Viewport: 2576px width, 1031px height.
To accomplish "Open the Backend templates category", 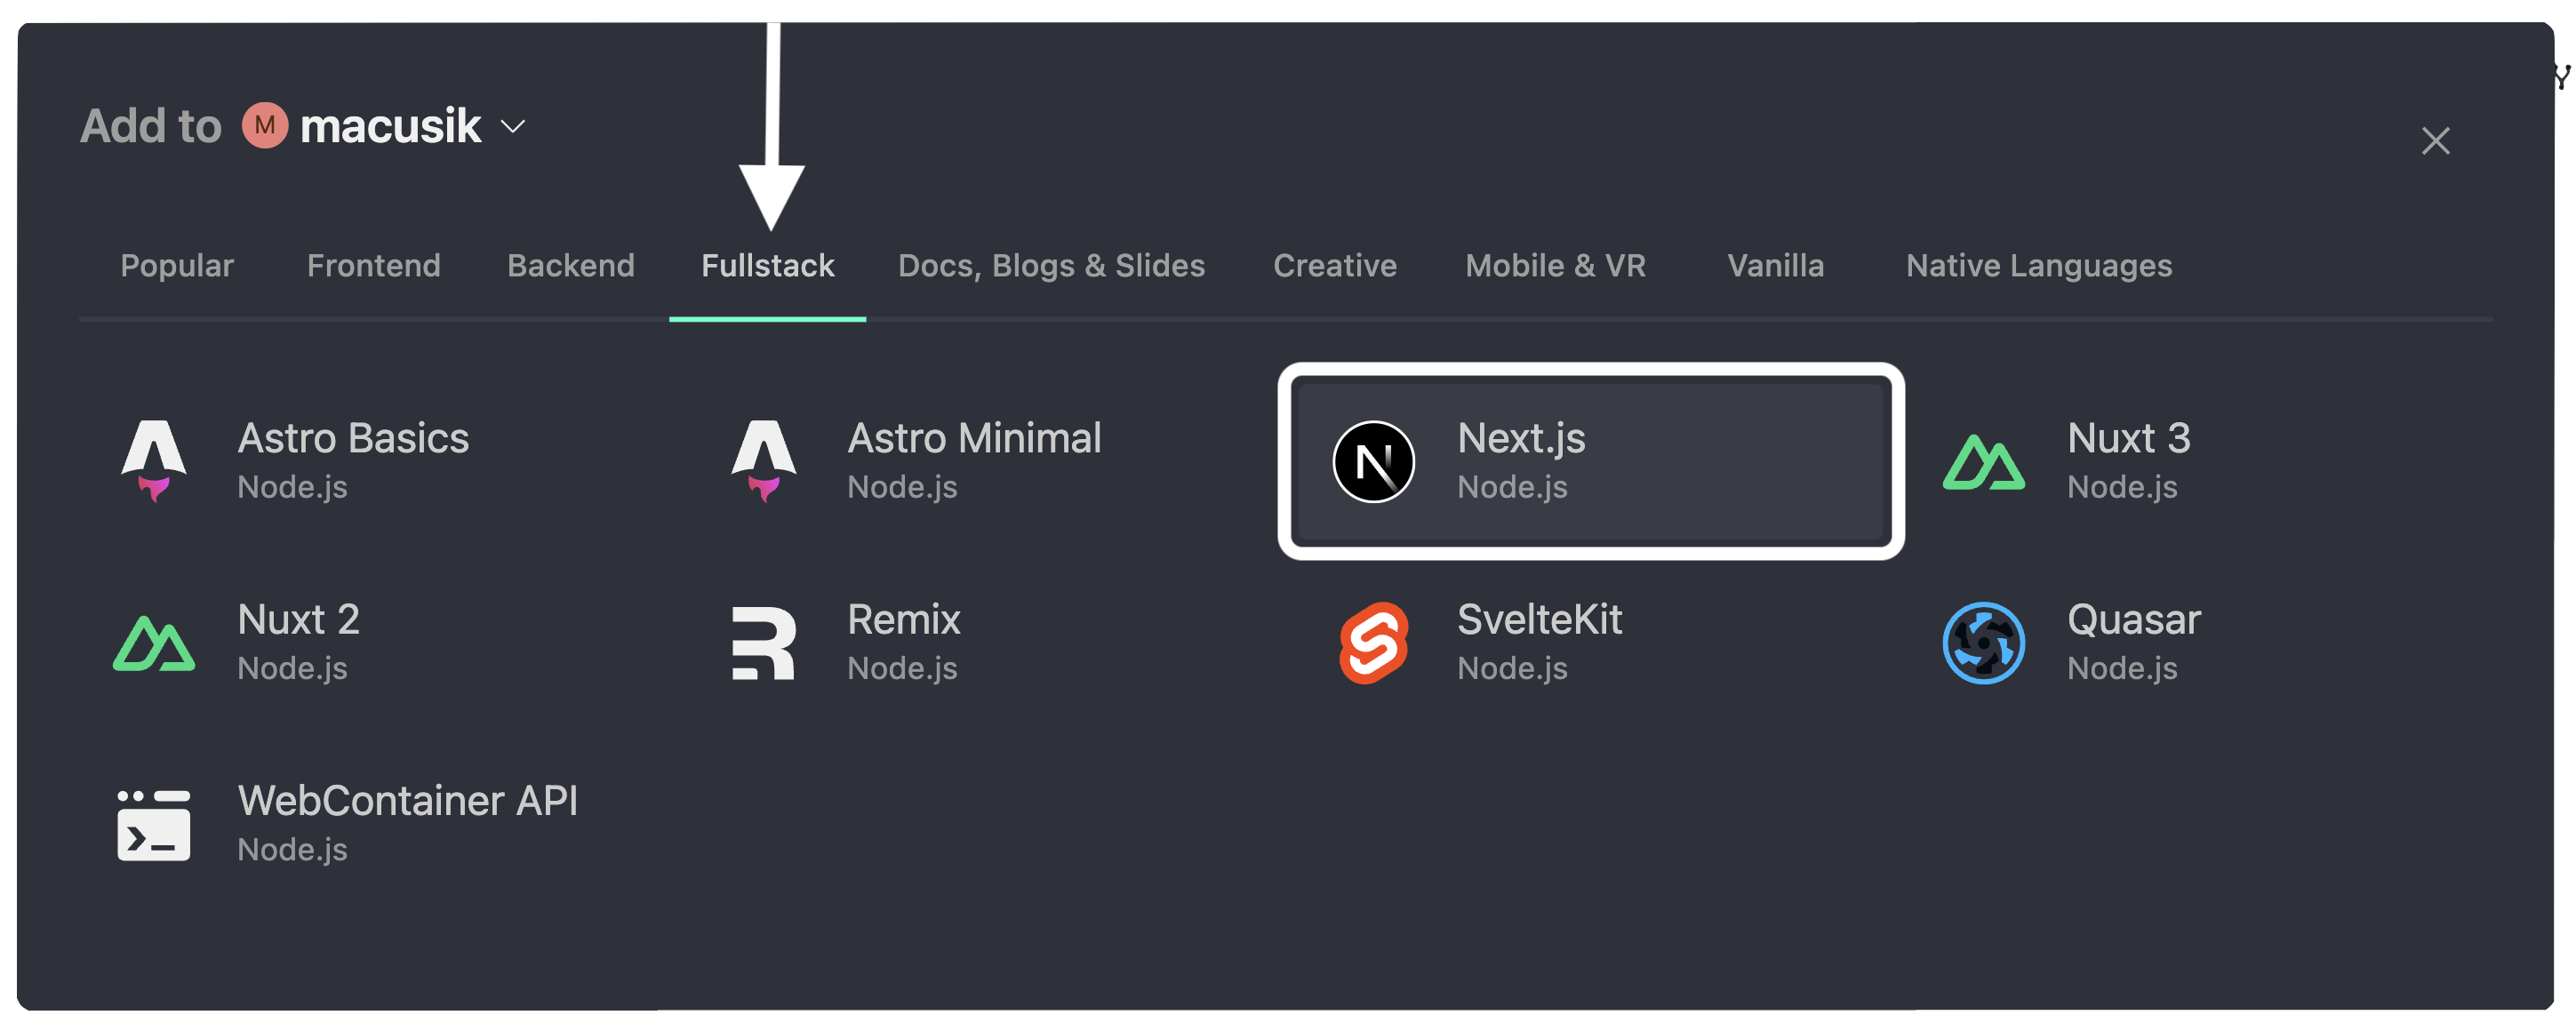I will [570, 265].
